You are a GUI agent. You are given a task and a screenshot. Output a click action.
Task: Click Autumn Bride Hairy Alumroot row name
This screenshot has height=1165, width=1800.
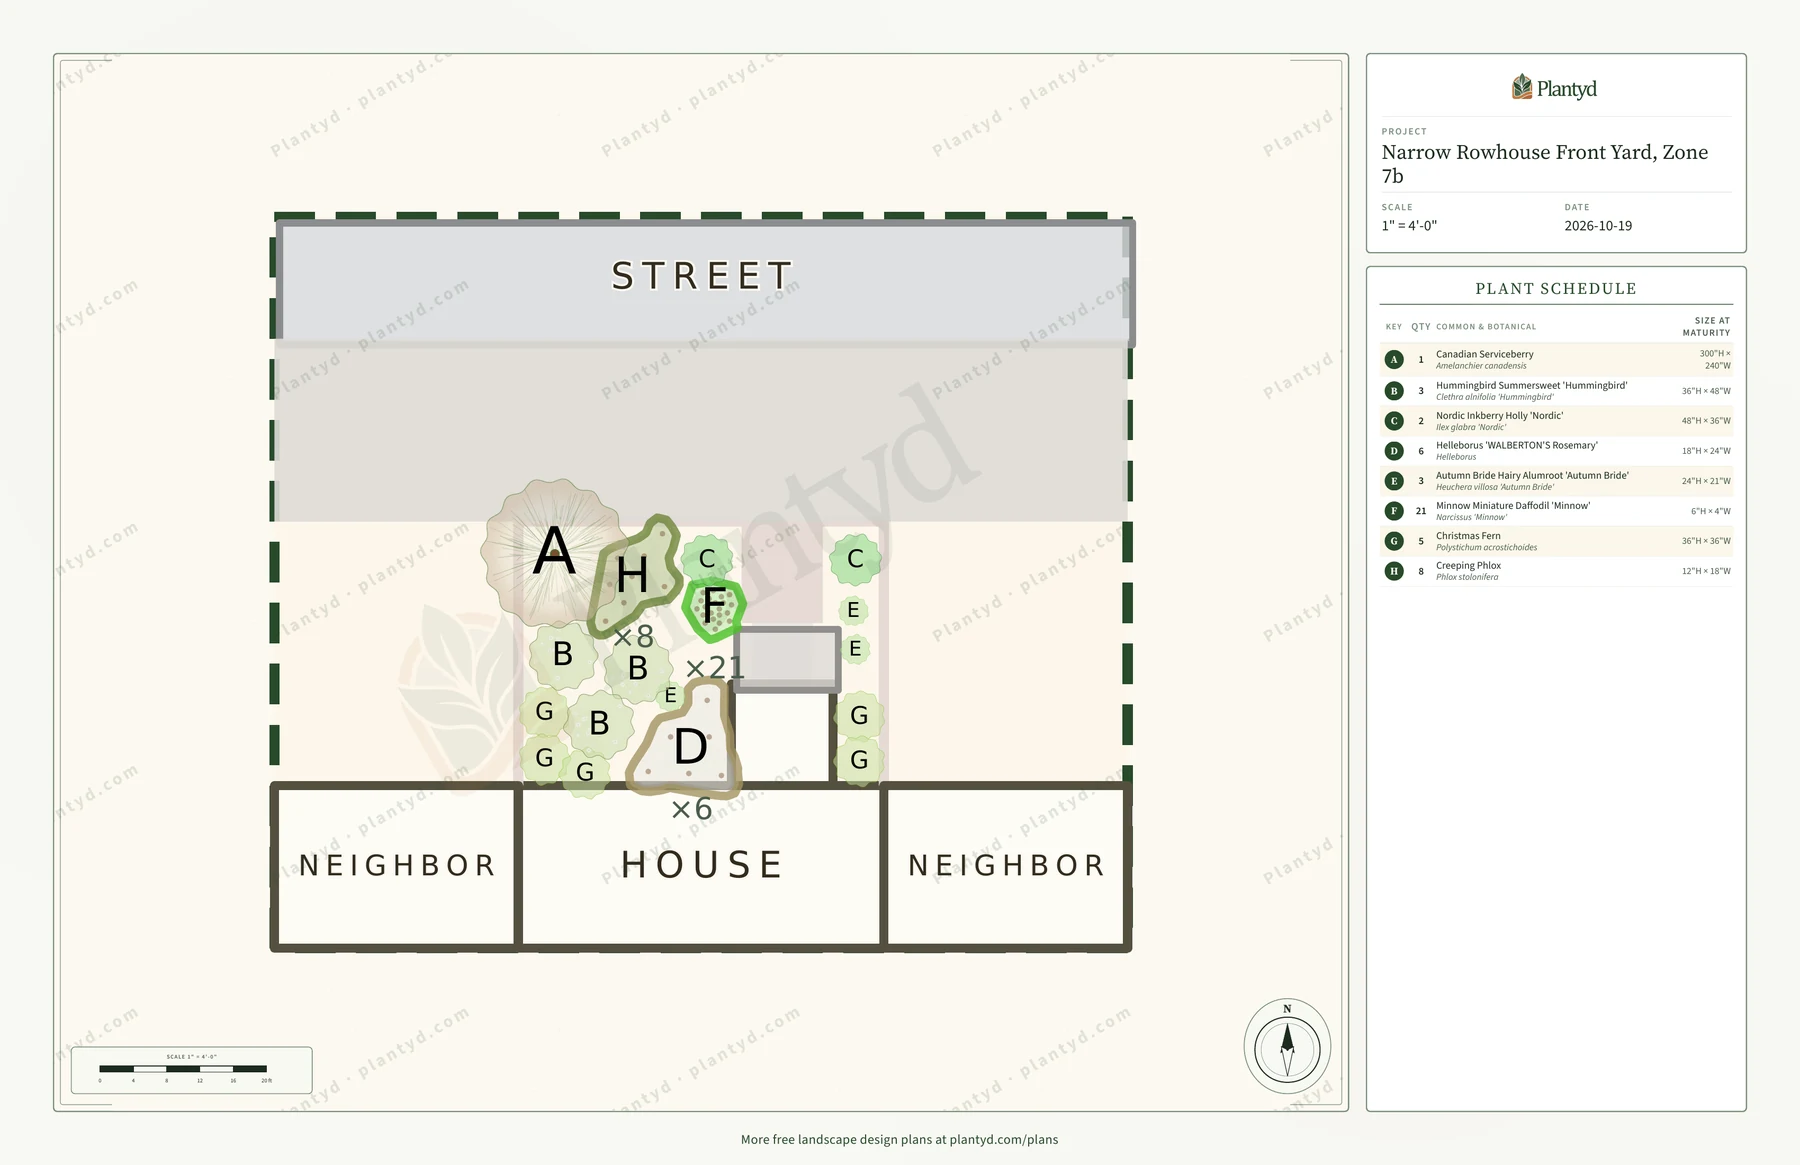click(x=1532, y=475)
